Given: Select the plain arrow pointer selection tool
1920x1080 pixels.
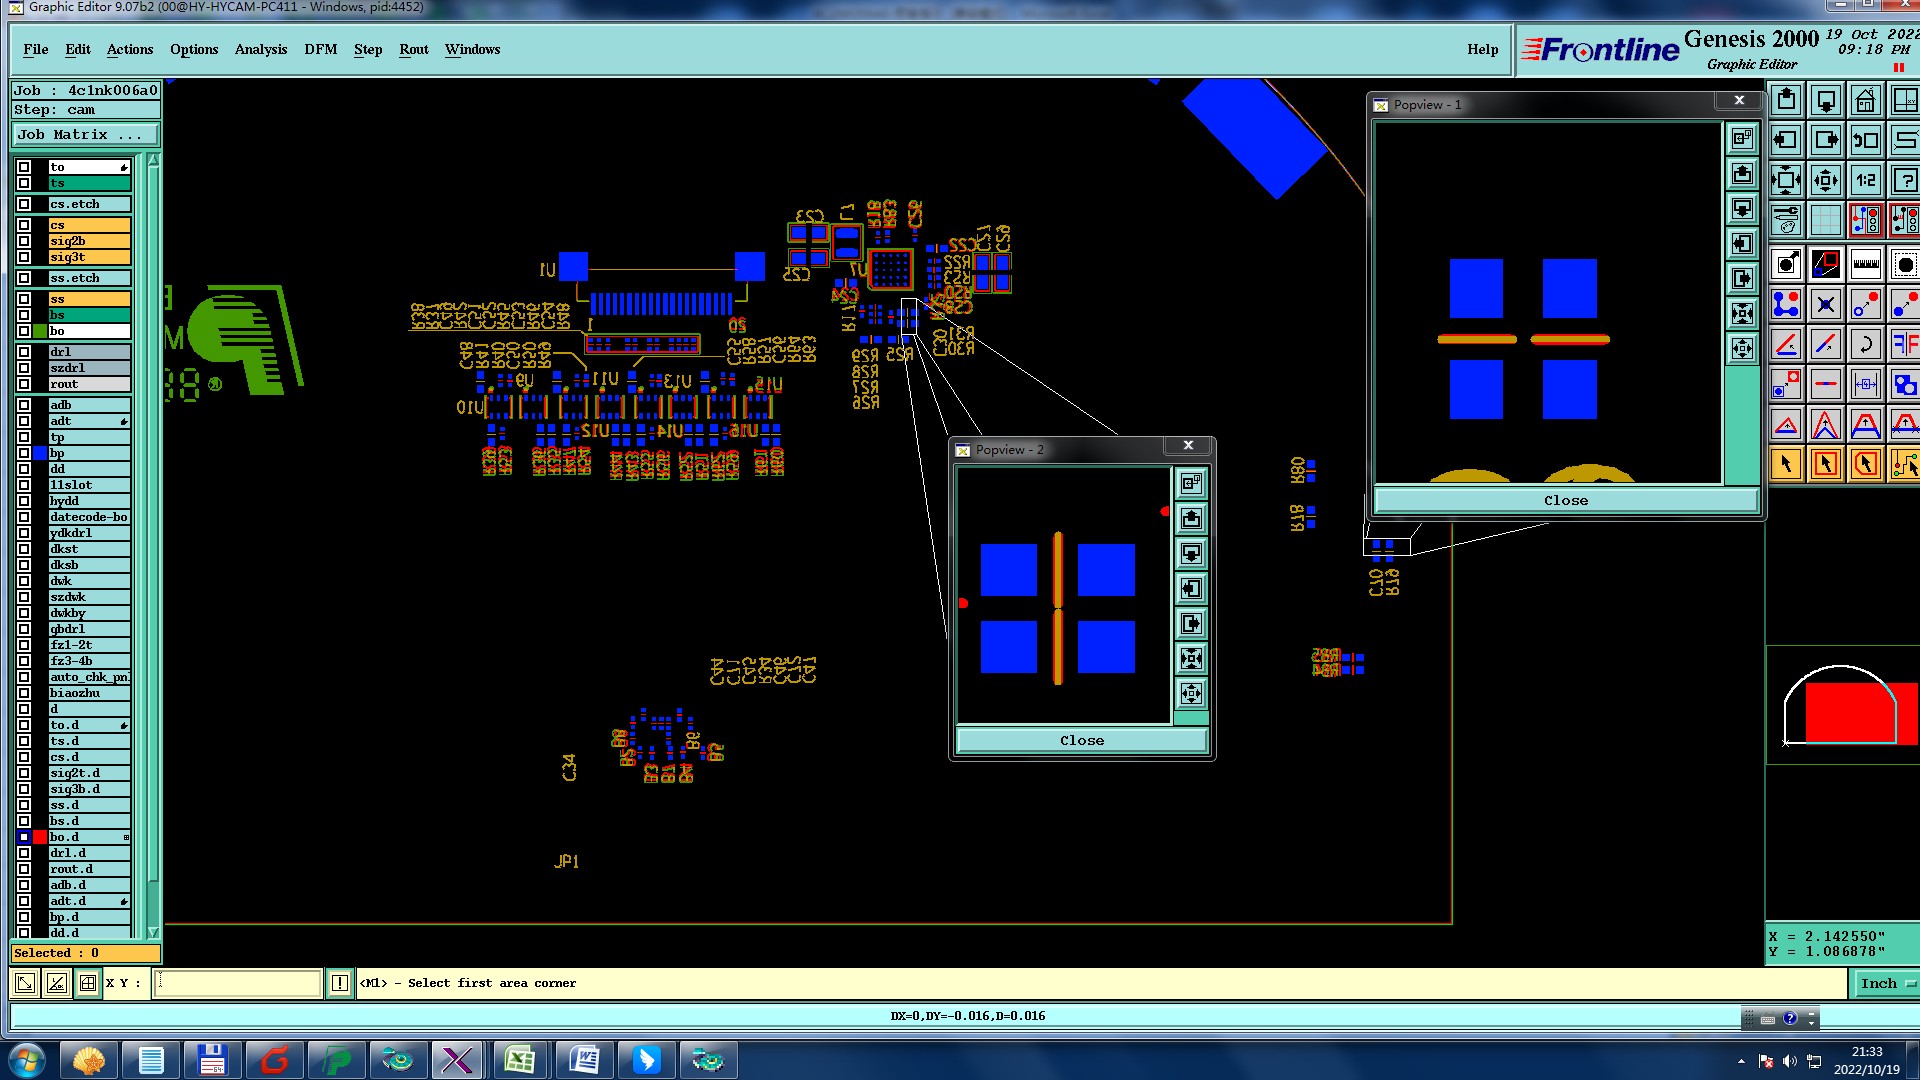Looking at the screenshot, I should (x=1786, y=464).
